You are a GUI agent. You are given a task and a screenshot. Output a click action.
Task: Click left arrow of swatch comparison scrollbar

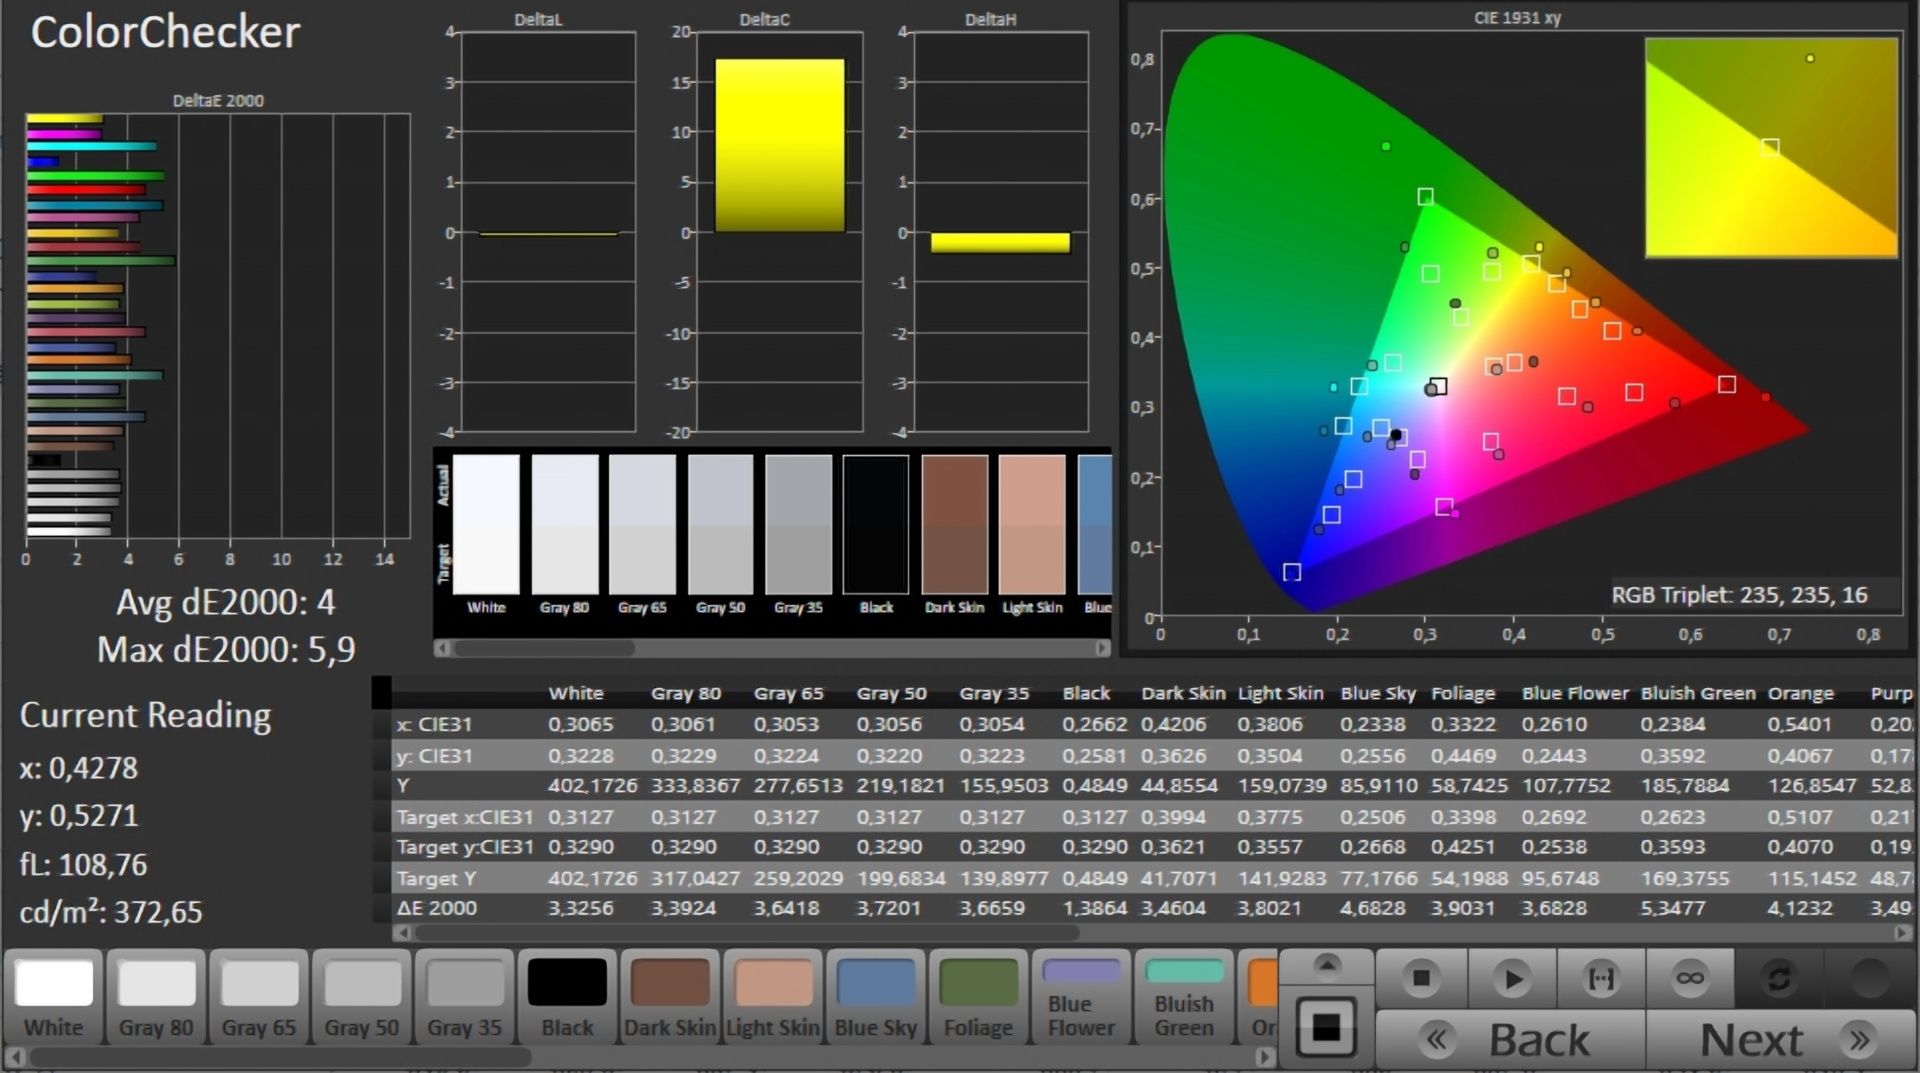(x=442, y=648)
